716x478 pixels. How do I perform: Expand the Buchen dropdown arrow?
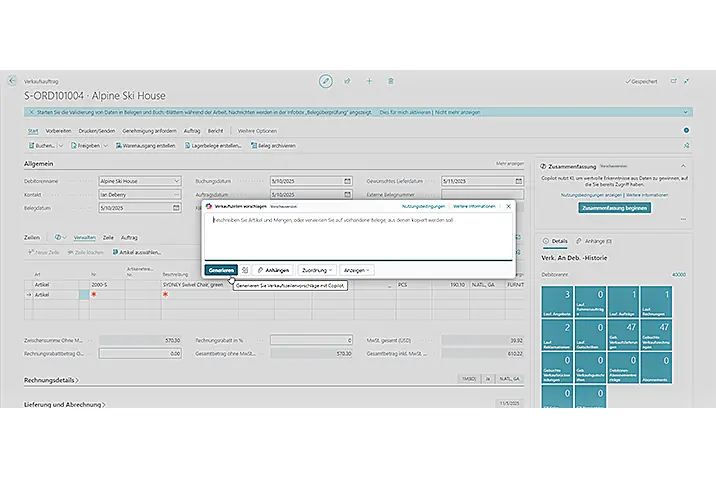60,146
